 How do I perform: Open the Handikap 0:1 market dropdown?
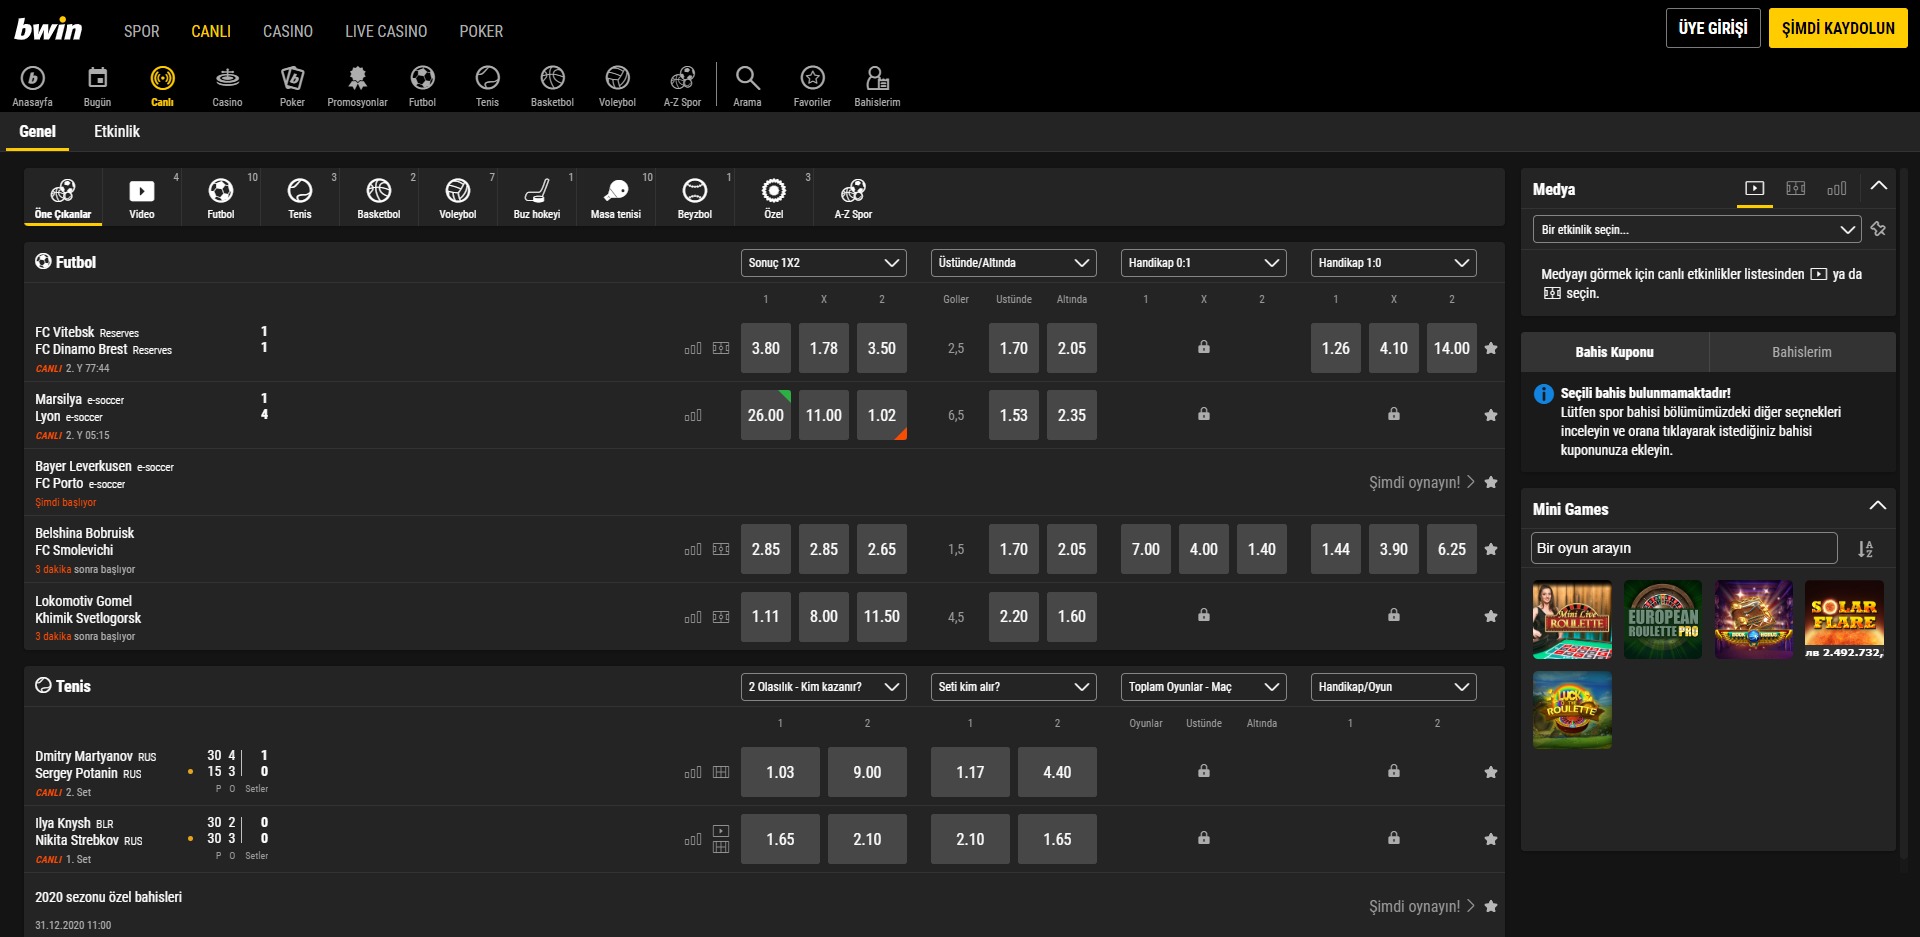pyautogui.click(x=1204, y=263)
